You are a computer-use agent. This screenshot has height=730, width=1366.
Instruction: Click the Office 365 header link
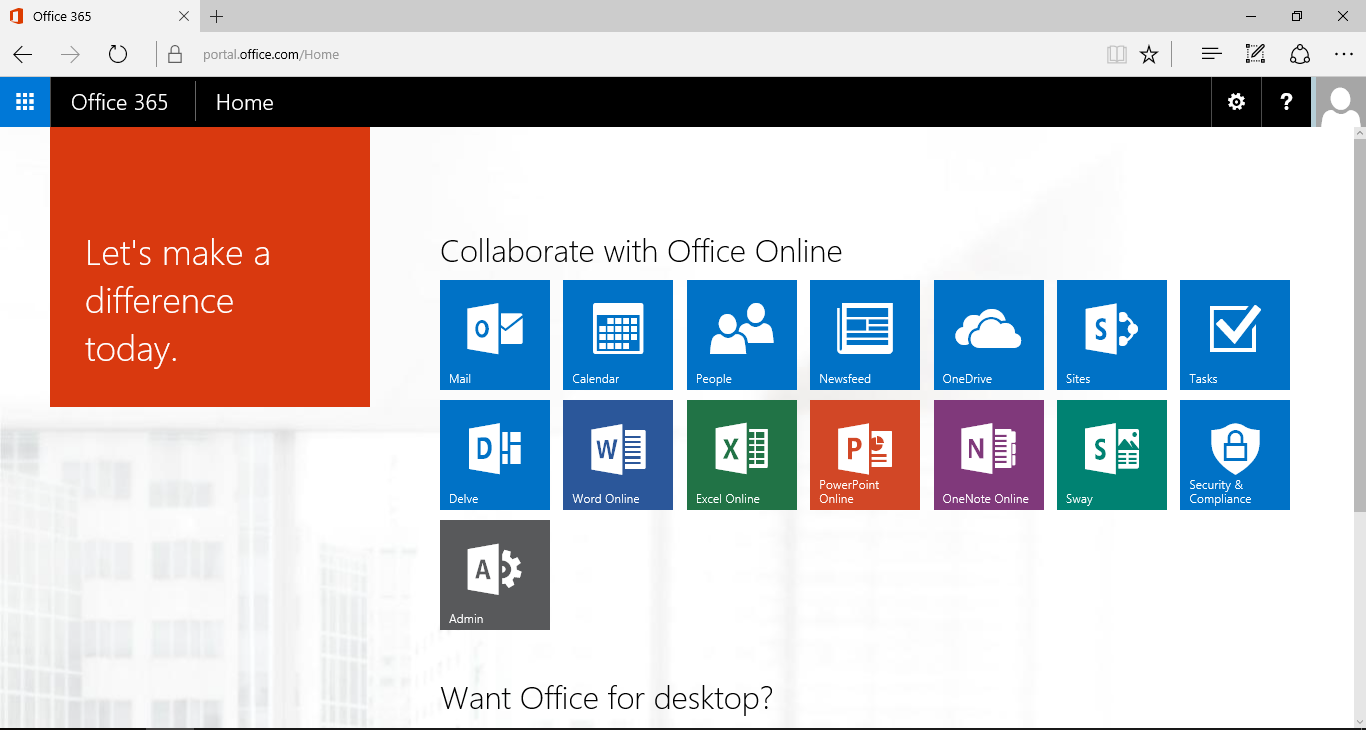tap(120, 102)
